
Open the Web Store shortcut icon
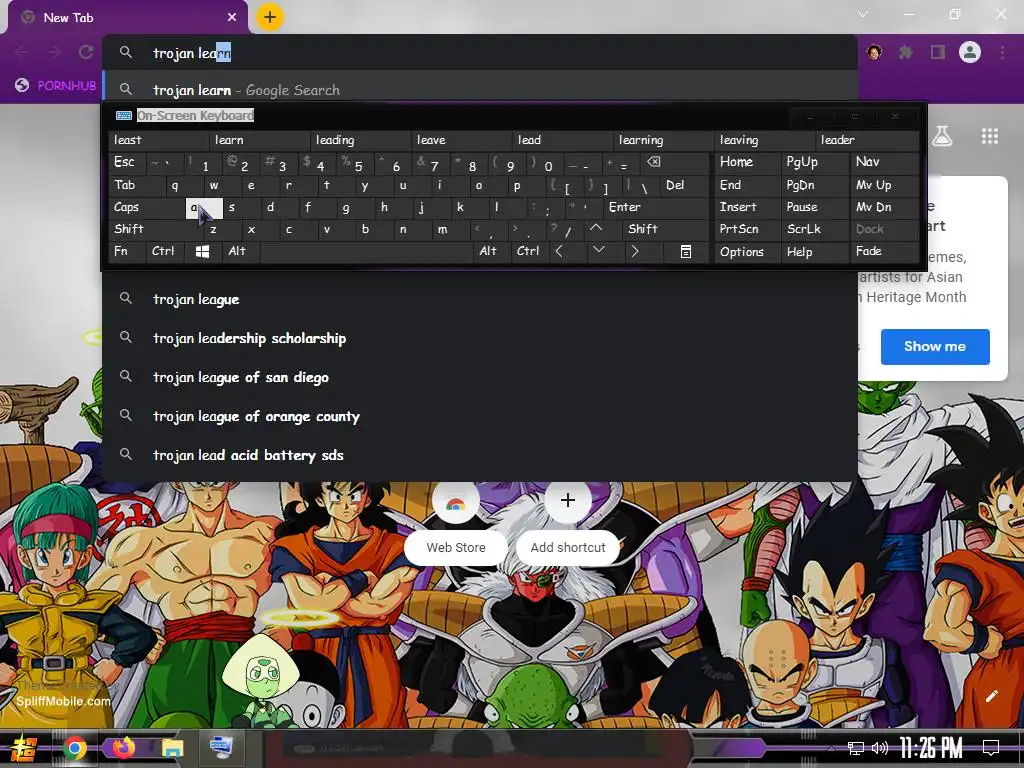[x=456, y=502]
